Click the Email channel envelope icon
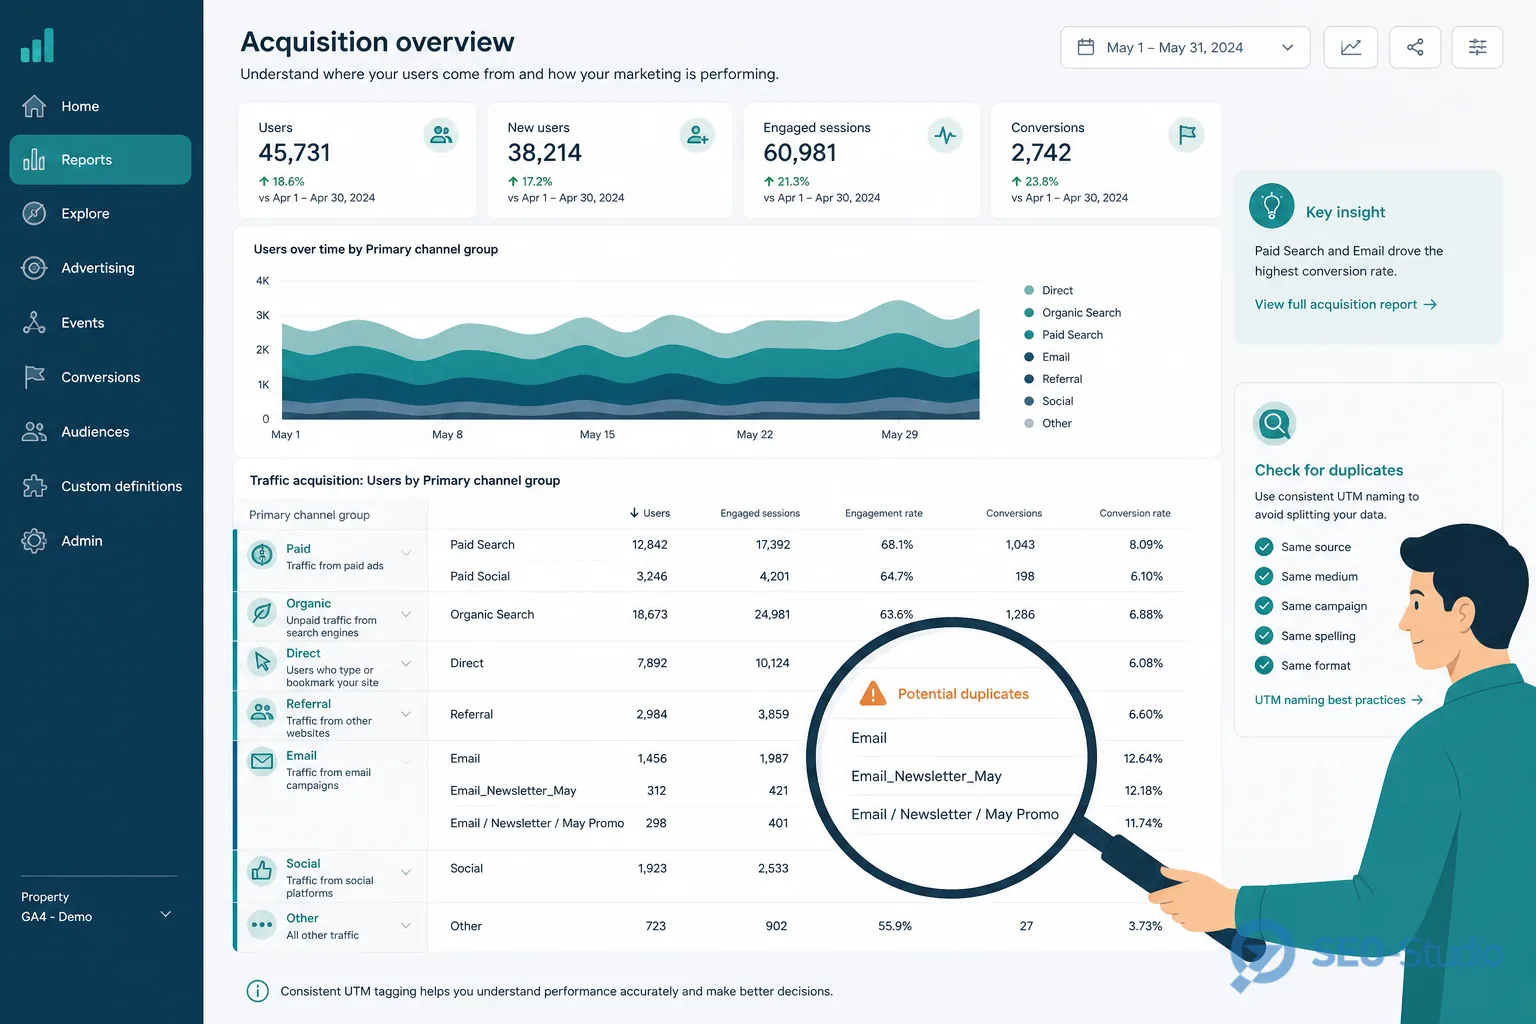The height and width of the screenshot is (1024, 1536). tap(262, 761)
